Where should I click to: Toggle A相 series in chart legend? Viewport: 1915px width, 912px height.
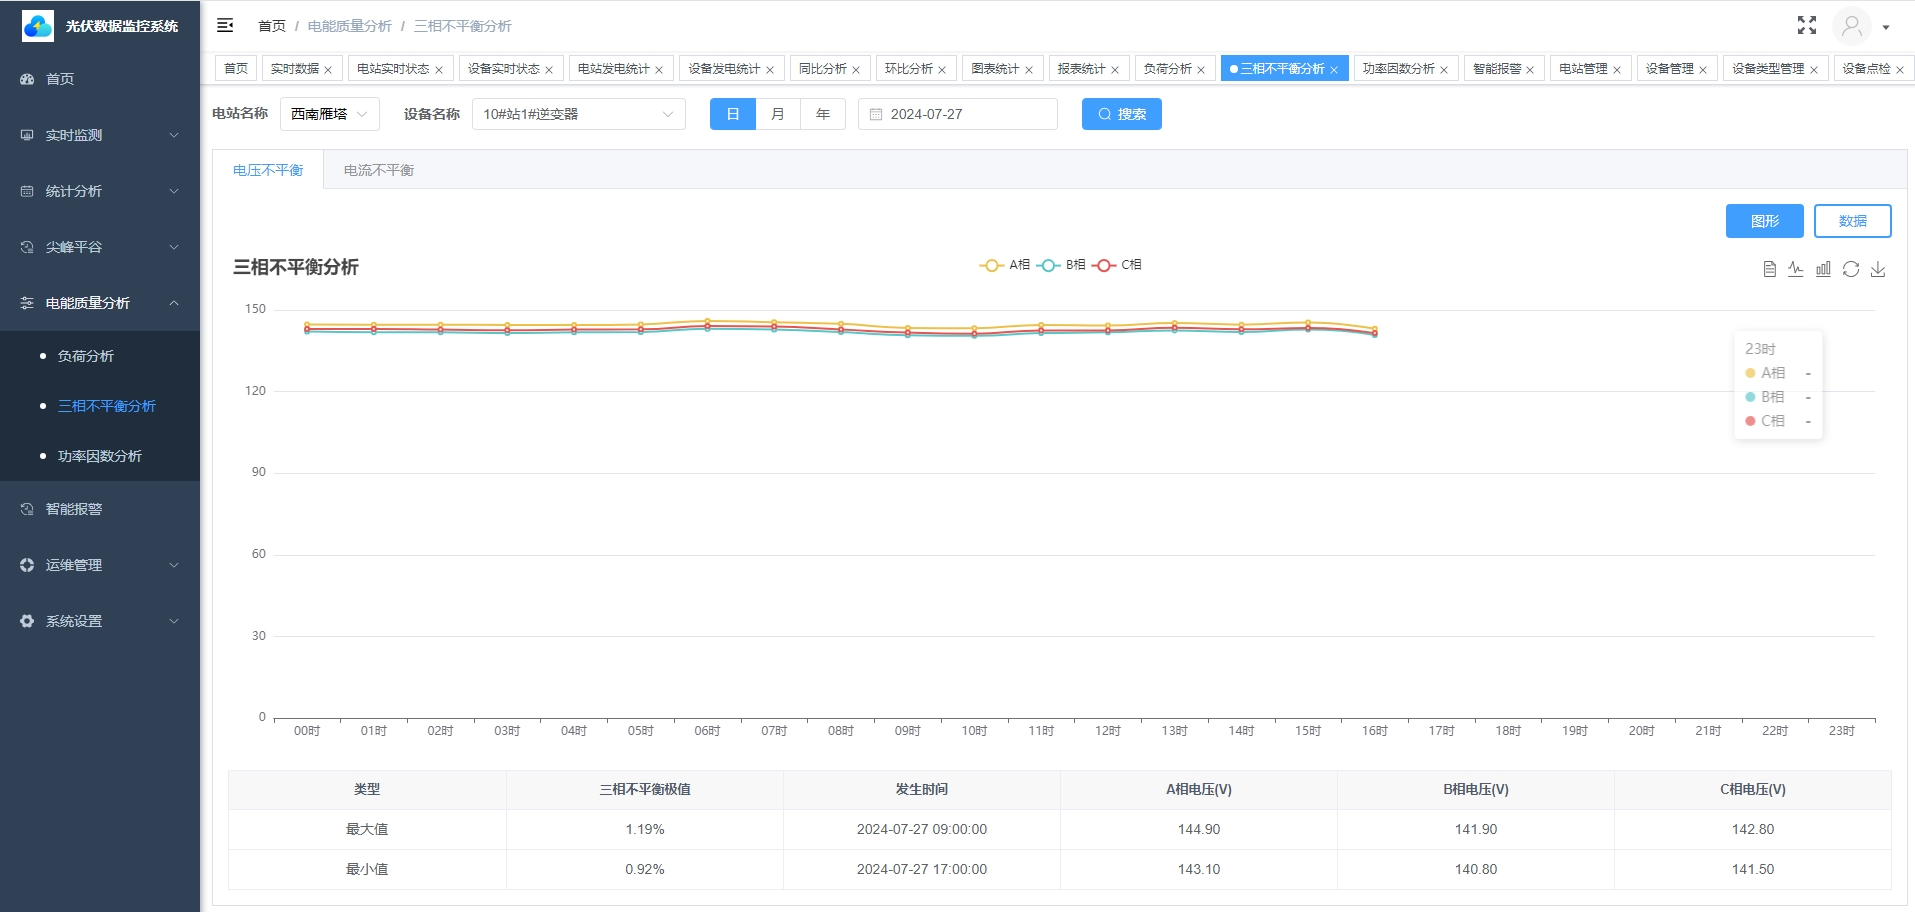(x=1005, y=265)
